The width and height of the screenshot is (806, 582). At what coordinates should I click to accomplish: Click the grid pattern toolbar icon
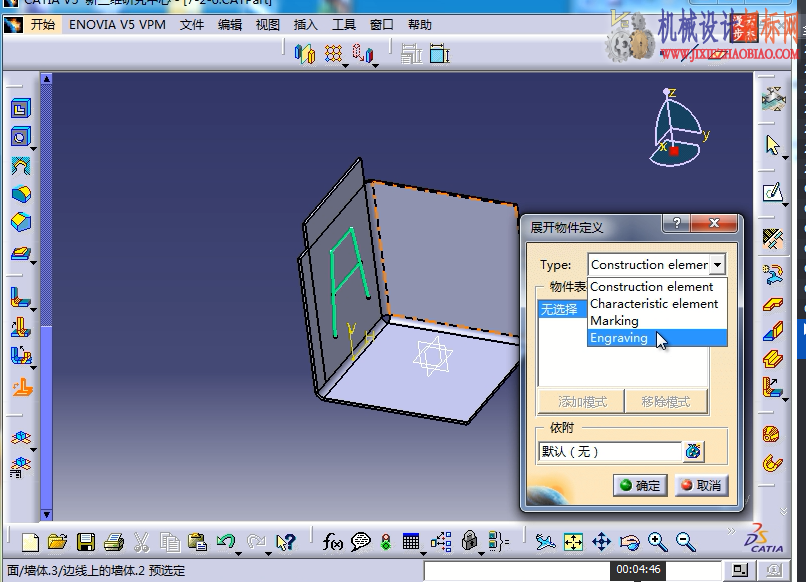coord(333,53)
